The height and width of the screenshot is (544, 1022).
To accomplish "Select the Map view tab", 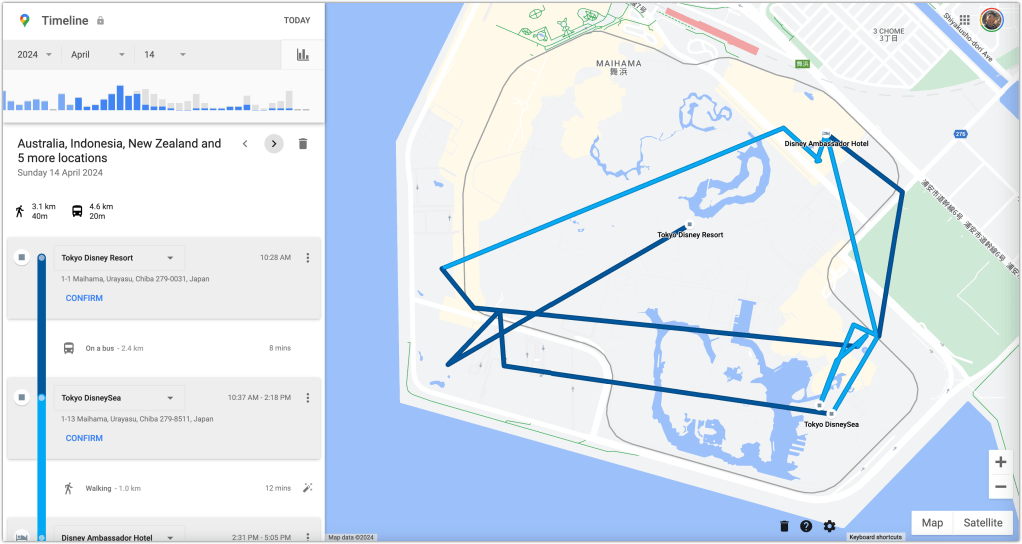I will (x=932, y=523).
